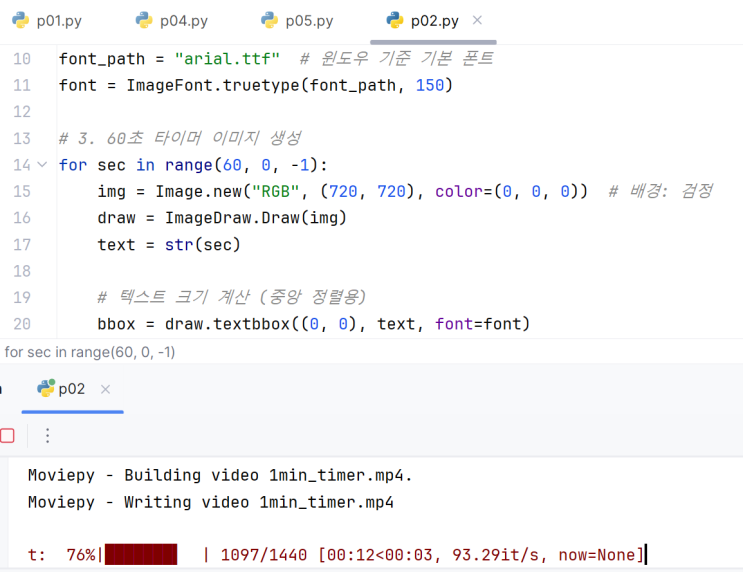
Task: Click '93.29it/s' rate in console output
Action: [495, 555]
